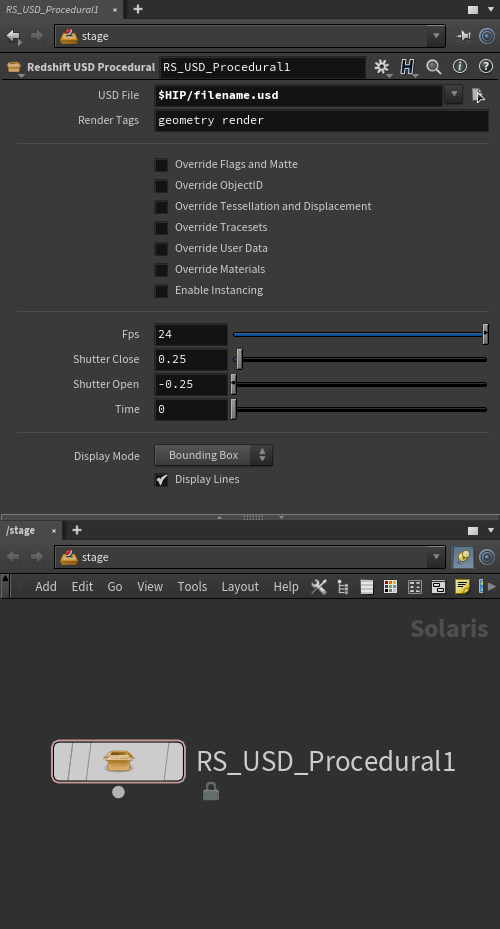Click the network box layout icon
Viewport: 500px width, 929px height.
pos(438,587)
